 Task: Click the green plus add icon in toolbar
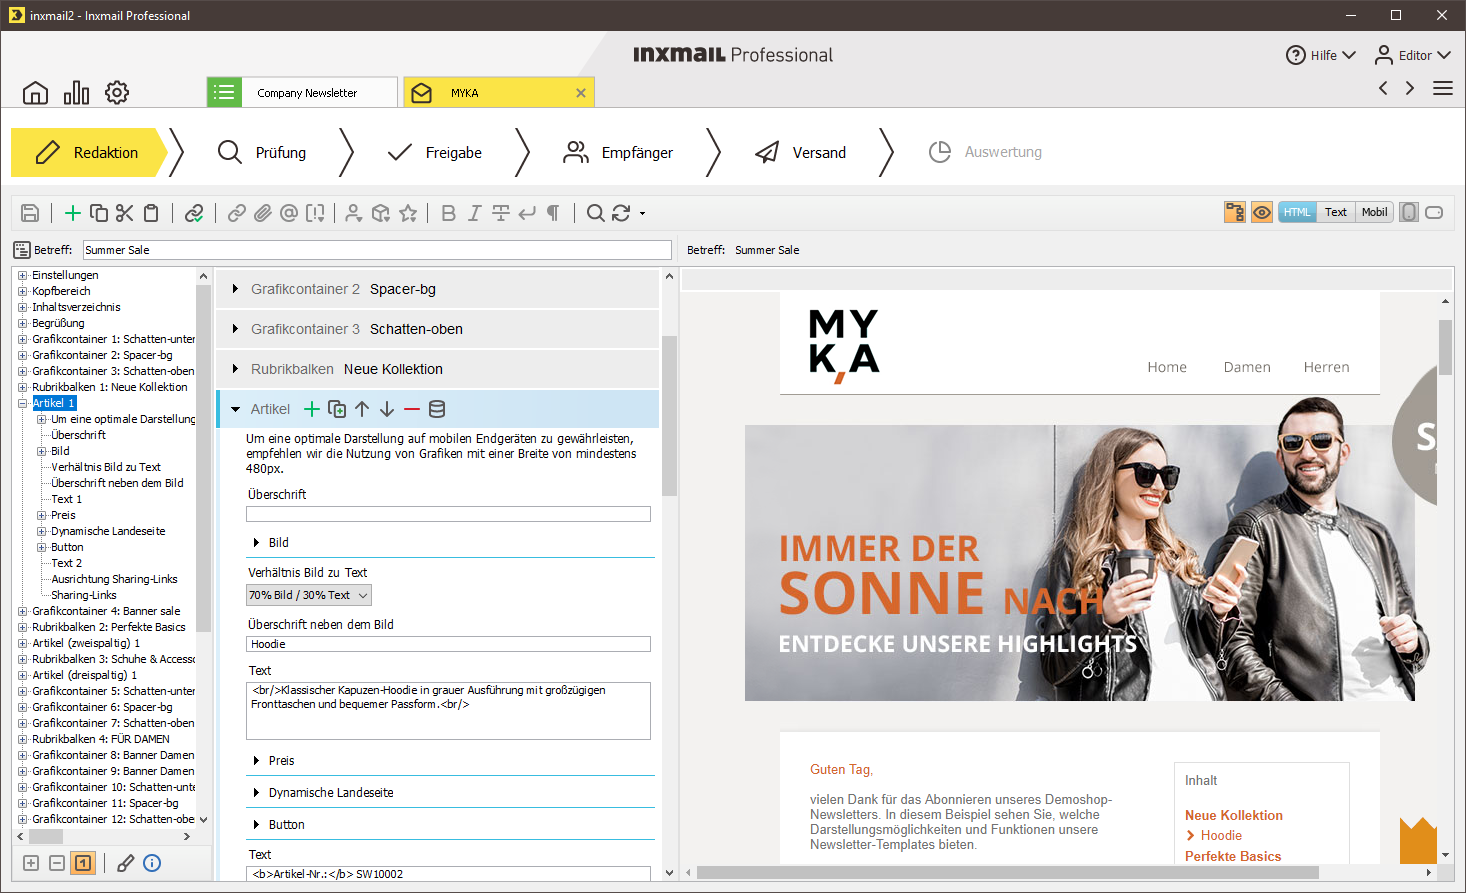(72, 213)
